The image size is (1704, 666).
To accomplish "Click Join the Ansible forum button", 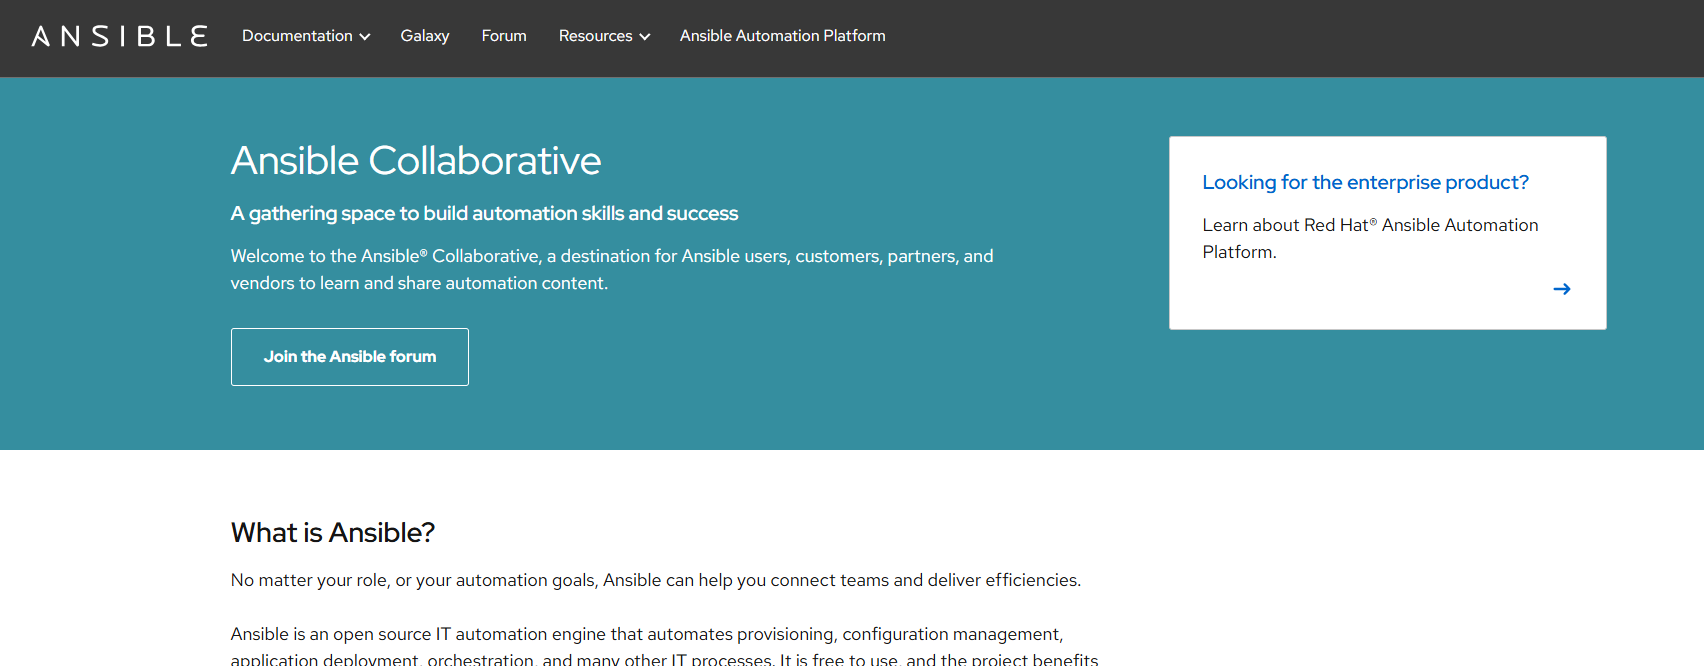I will point(350,357).
